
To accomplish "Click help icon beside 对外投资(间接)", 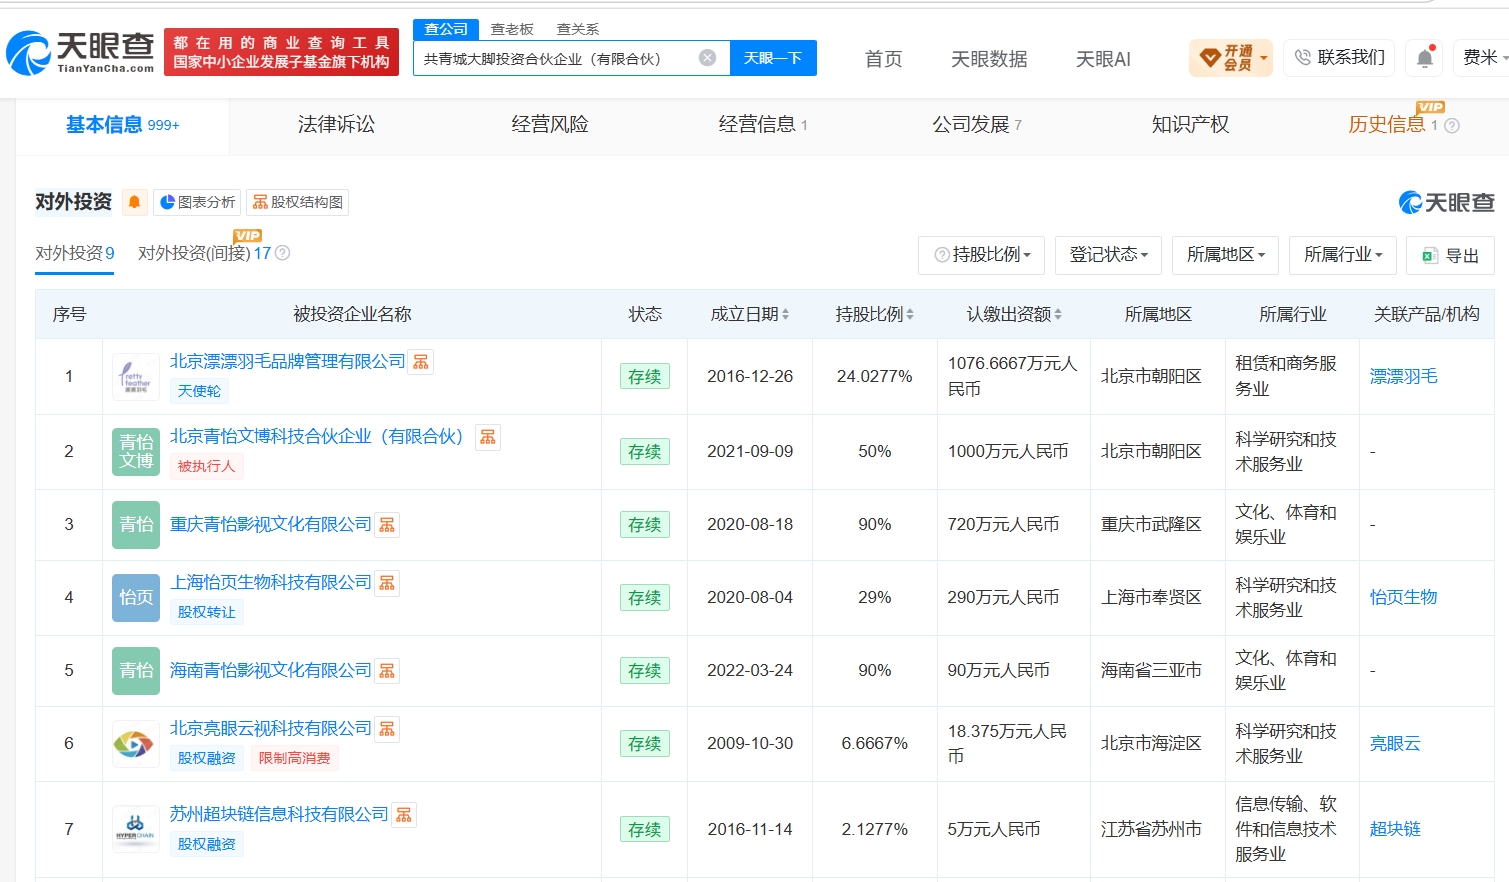I will tap(282, 253).
